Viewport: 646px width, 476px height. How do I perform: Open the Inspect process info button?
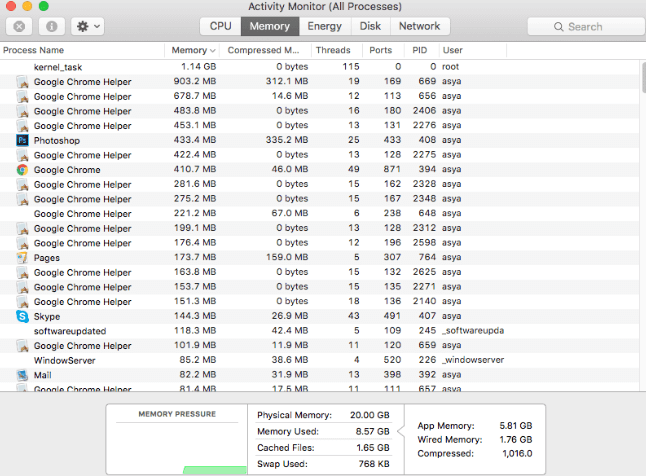tap(51, 26)
